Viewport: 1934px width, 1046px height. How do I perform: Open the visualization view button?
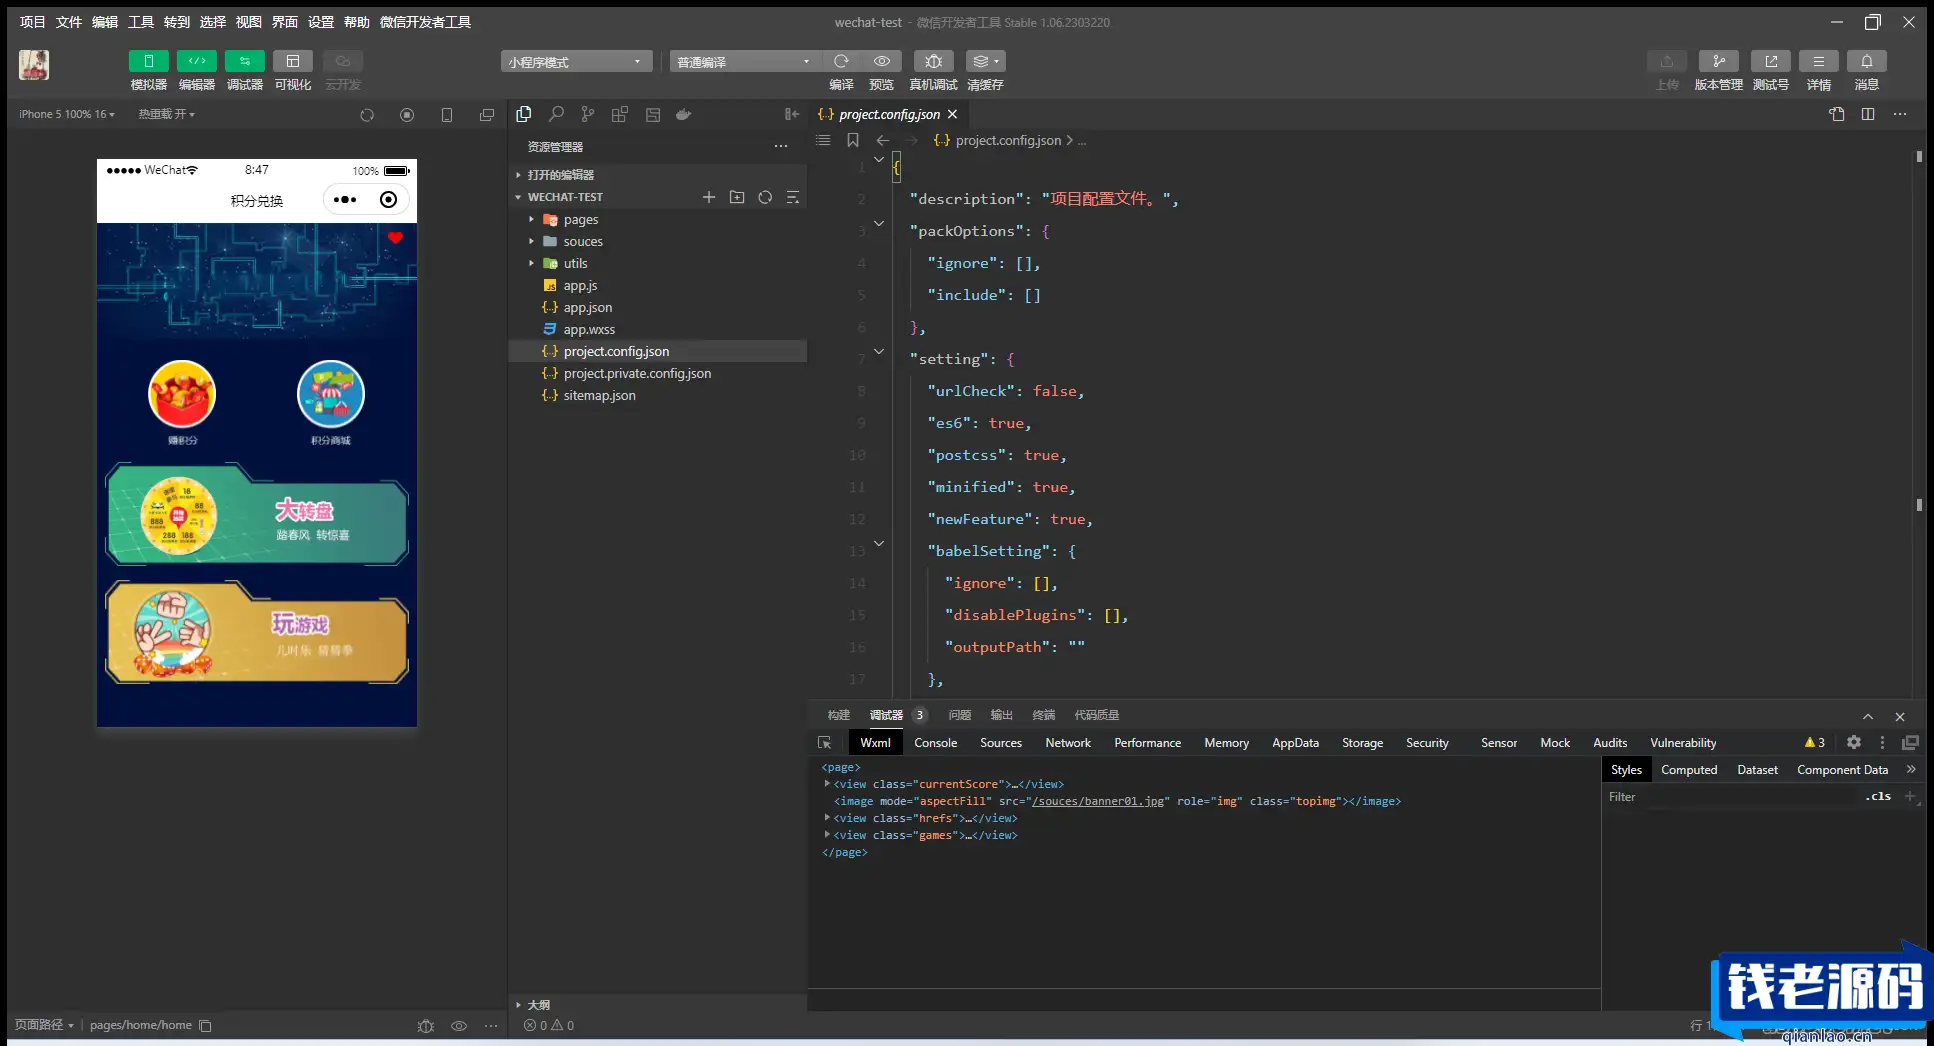pyautogui.click(x=292, y=61)
